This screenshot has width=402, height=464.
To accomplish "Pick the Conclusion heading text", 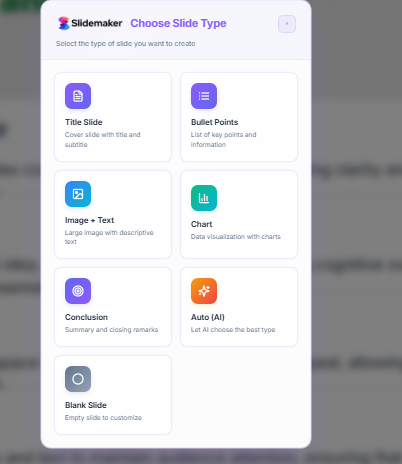I will tap(86, 317).
